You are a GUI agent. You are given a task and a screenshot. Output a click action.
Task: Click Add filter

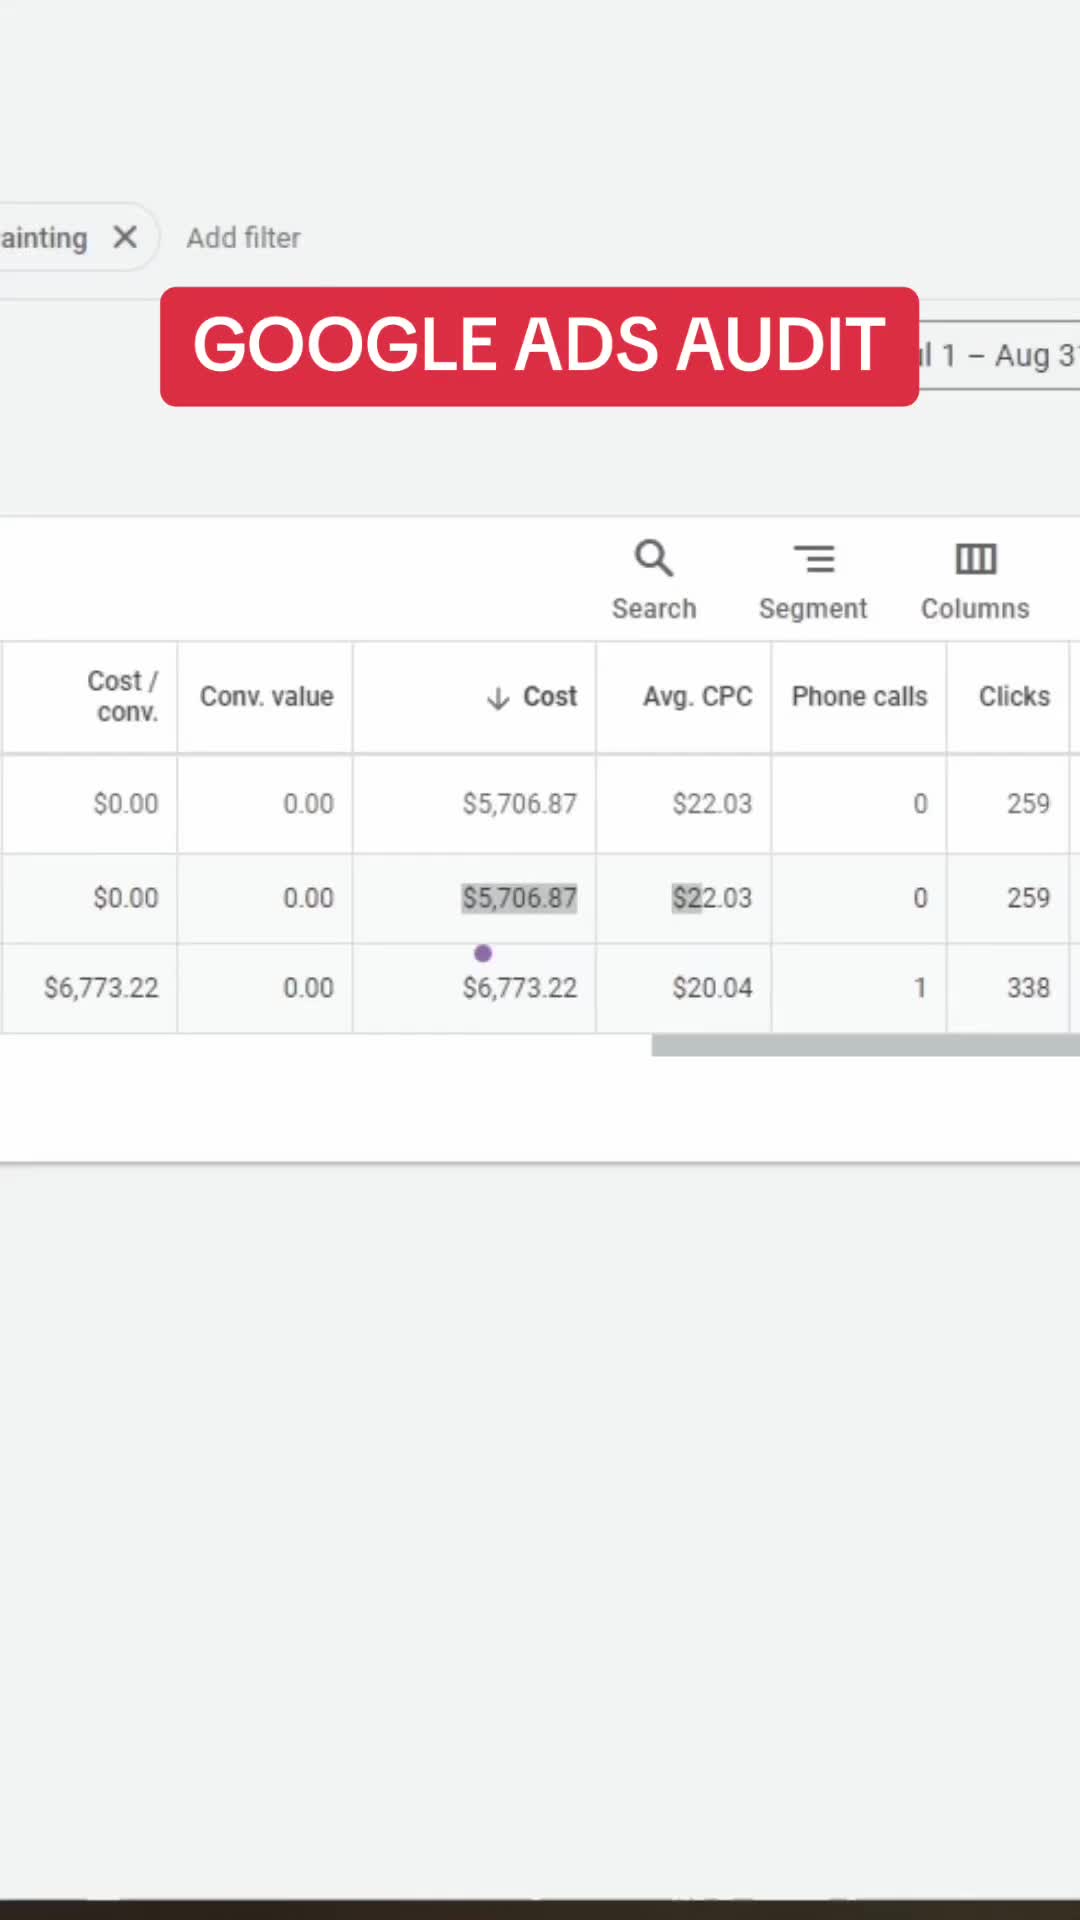[x=243, y=238]
